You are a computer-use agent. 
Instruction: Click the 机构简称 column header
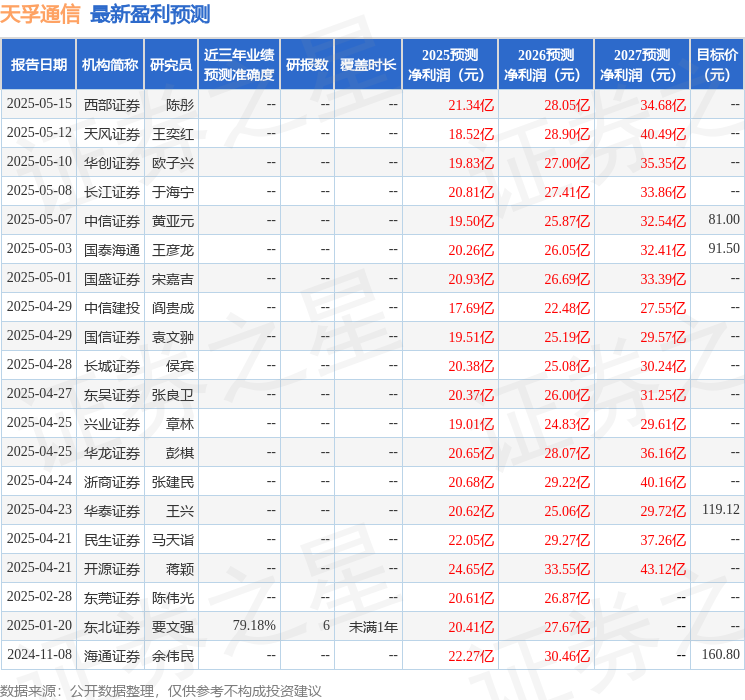(110, 64)
